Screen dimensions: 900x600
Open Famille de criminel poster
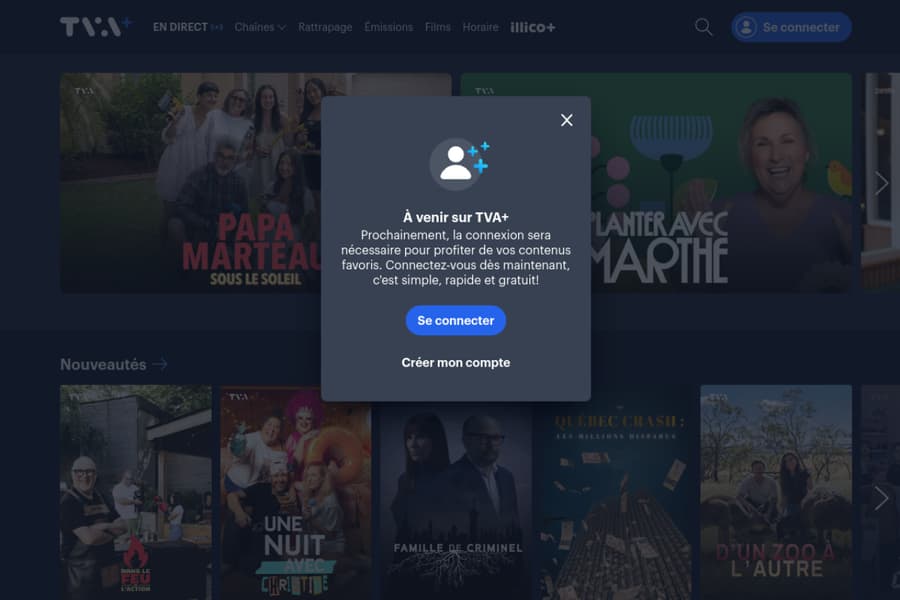click(456, 500)
